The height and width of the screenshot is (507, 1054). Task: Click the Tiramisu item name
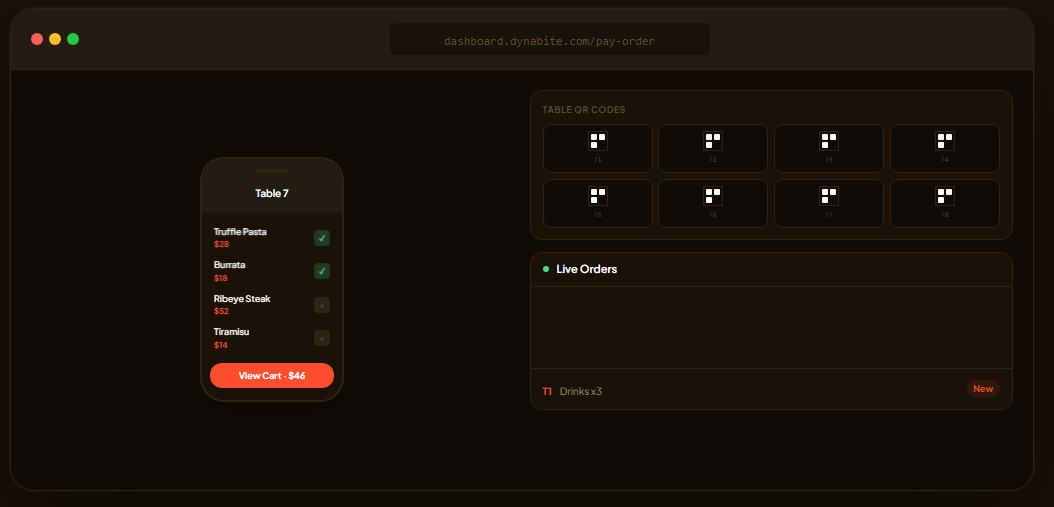(231, 332)
